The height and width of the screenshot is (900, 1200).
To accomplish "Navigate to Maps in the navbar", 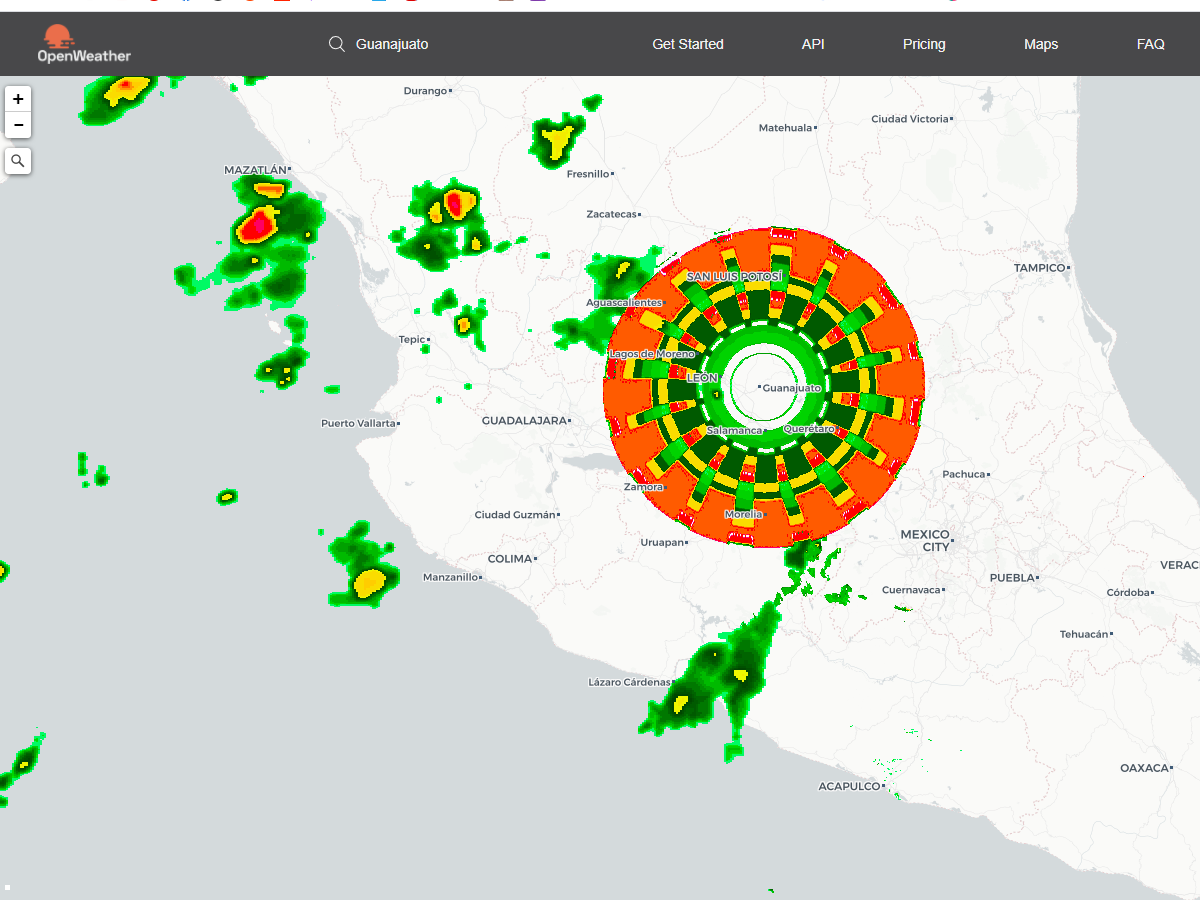I will (x=1040, y=44).
